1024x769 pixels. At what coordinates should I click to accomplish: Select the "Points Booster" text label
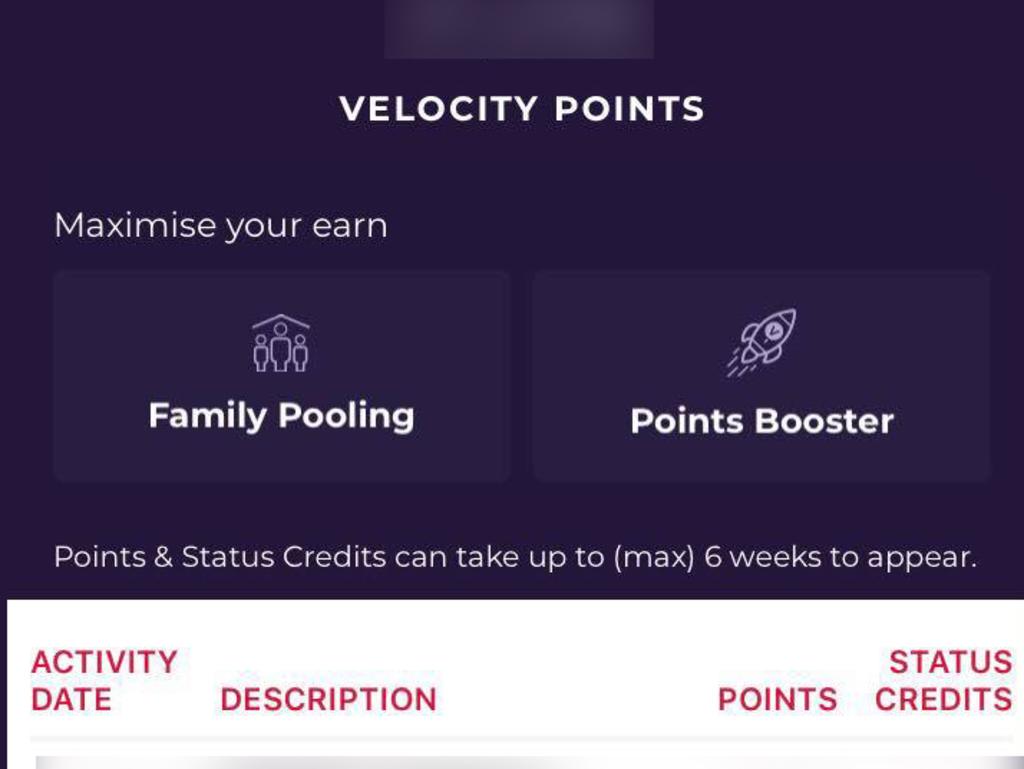762,421
